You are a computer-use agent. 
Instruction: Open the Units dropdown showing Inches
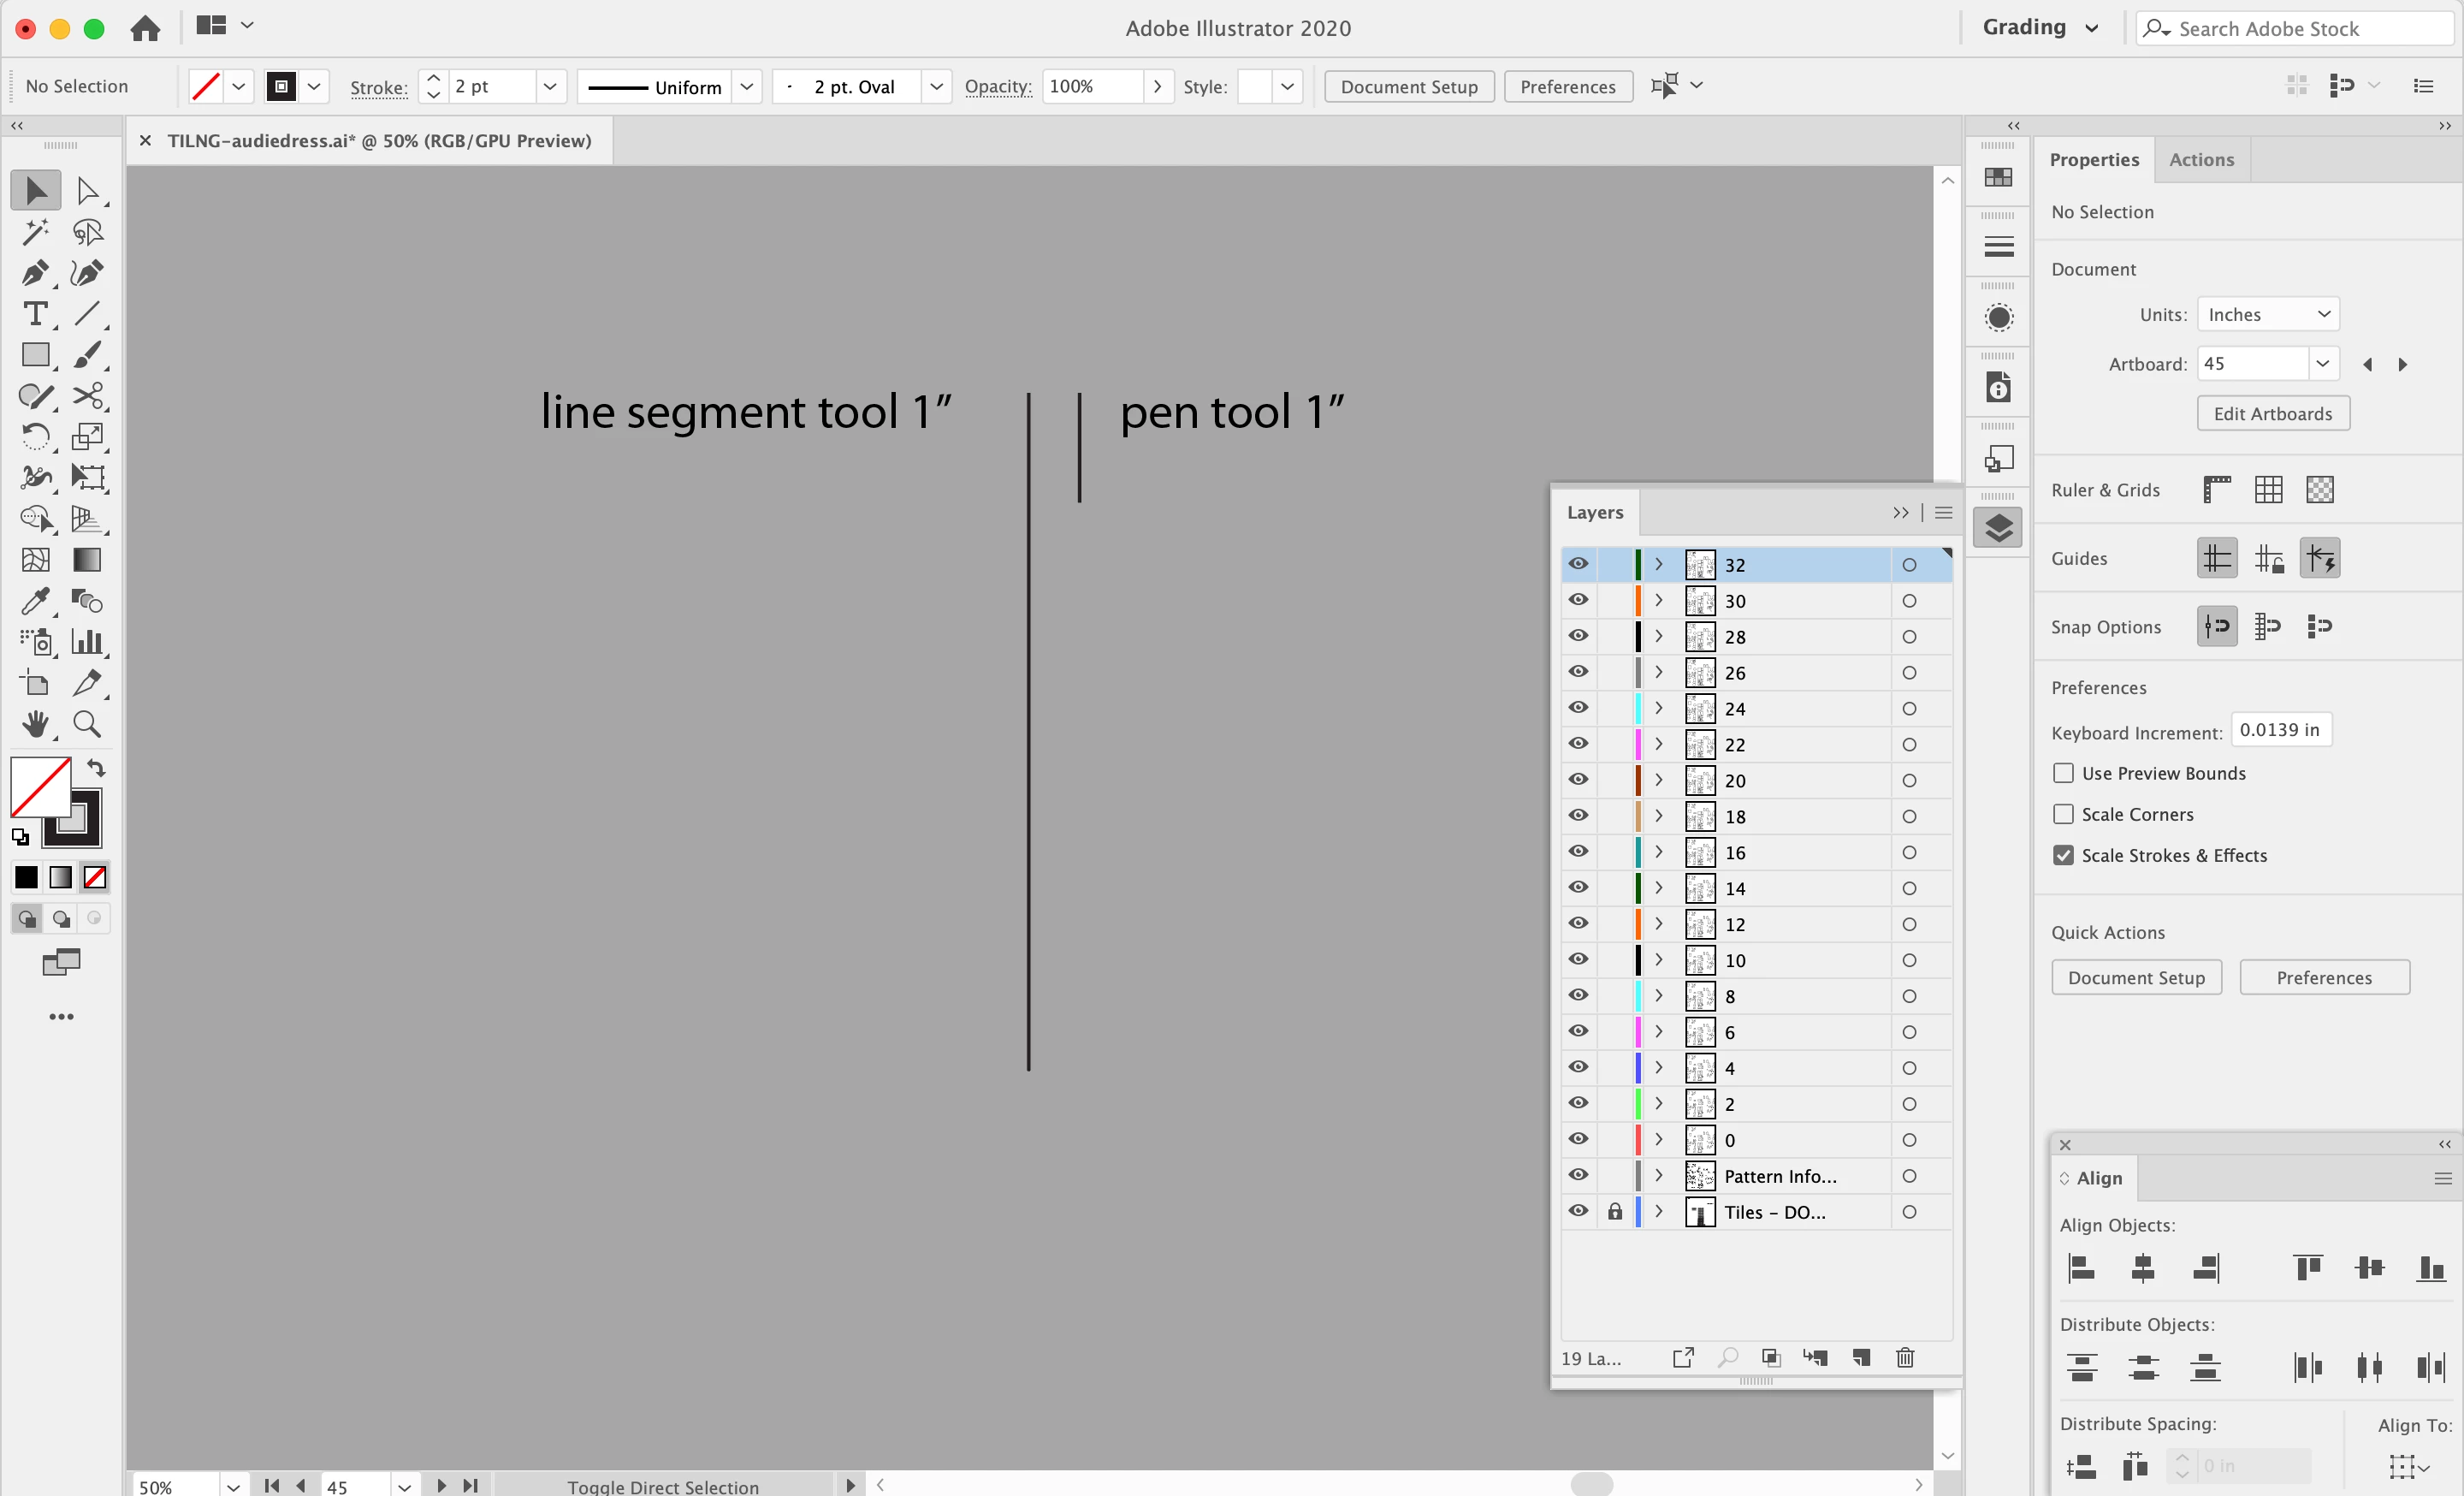click(x=2268, y=314)
